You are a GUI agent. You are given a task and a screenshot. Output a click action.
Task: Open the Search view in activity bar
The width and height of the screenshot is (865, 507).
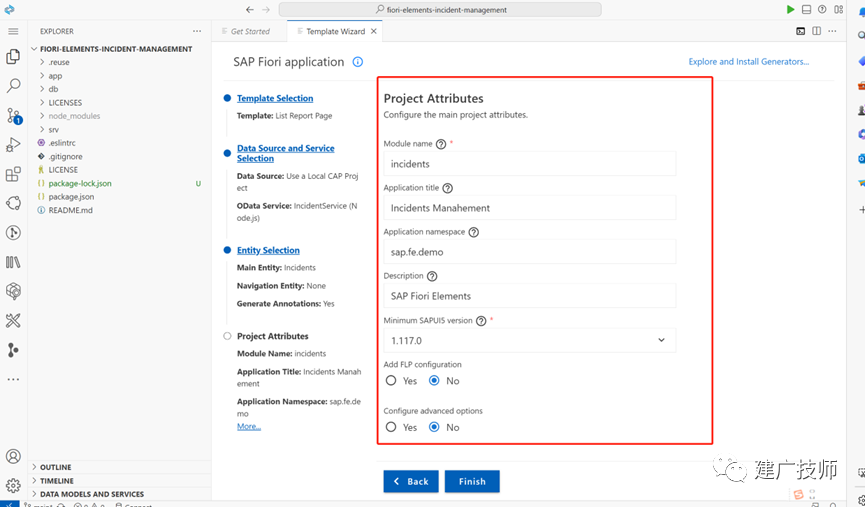pyautogui.click(x=13, y=86)
